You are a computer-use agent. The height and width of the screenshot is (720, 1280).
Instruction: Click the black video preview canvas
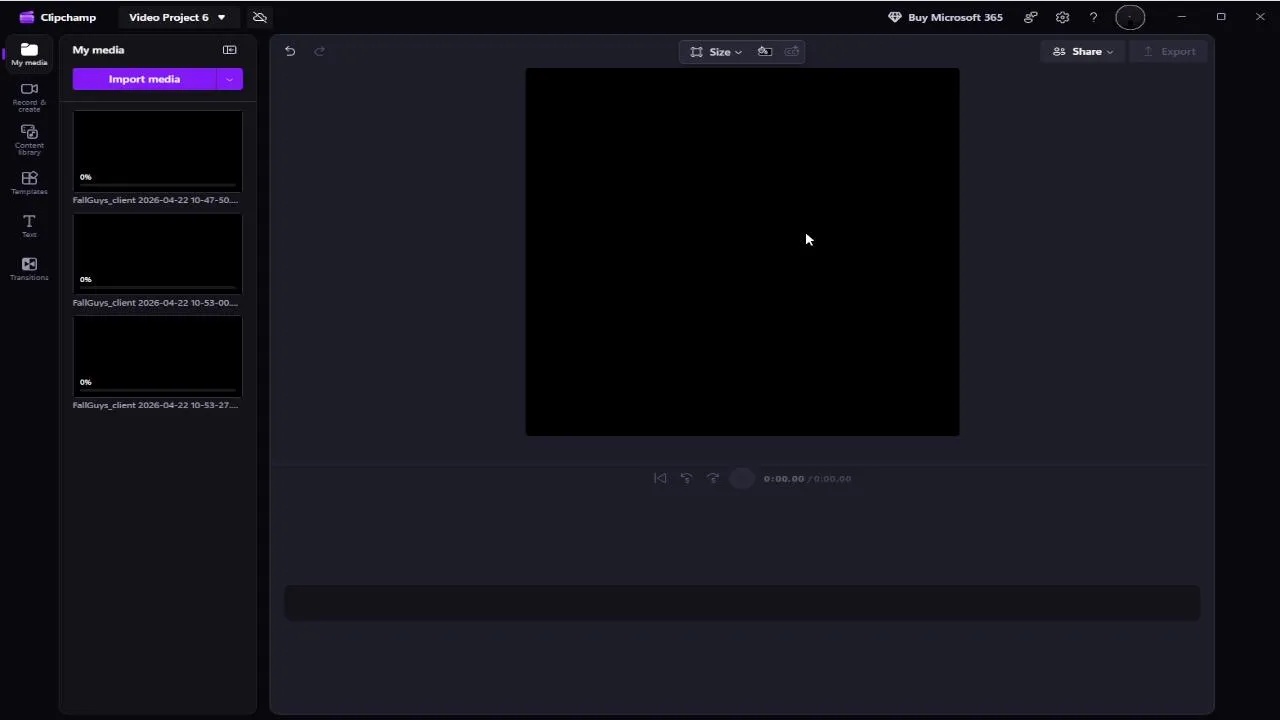(742, 252)
